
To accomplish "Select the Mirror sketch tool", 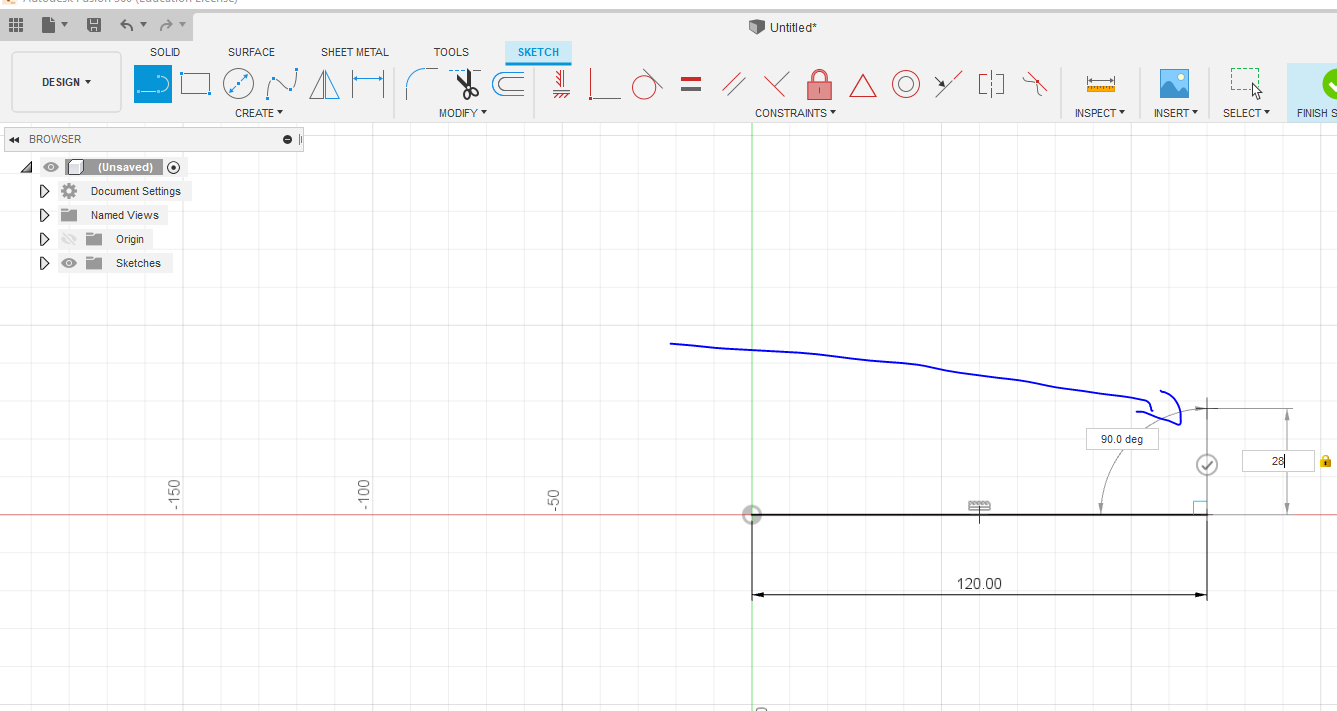I will (324, 84).
